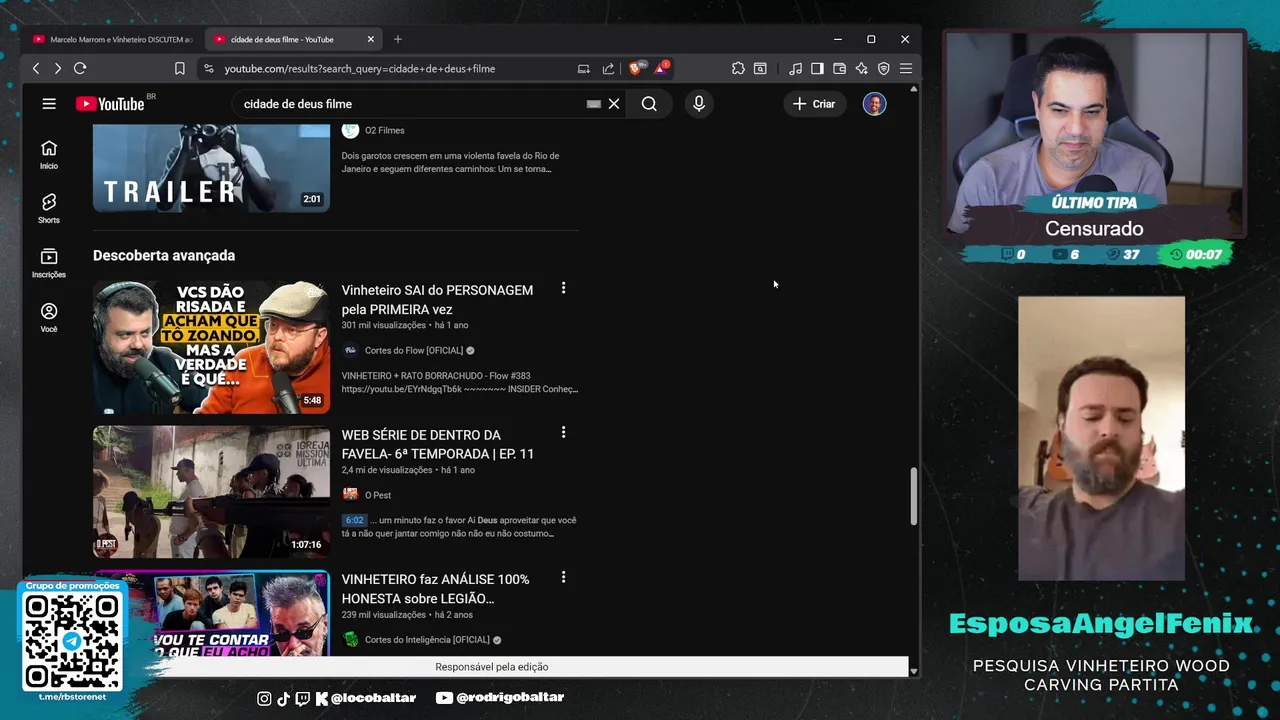1280x720 pixels.
Task: Open YouTube guide hamburger menu
Action: [49, 103]
